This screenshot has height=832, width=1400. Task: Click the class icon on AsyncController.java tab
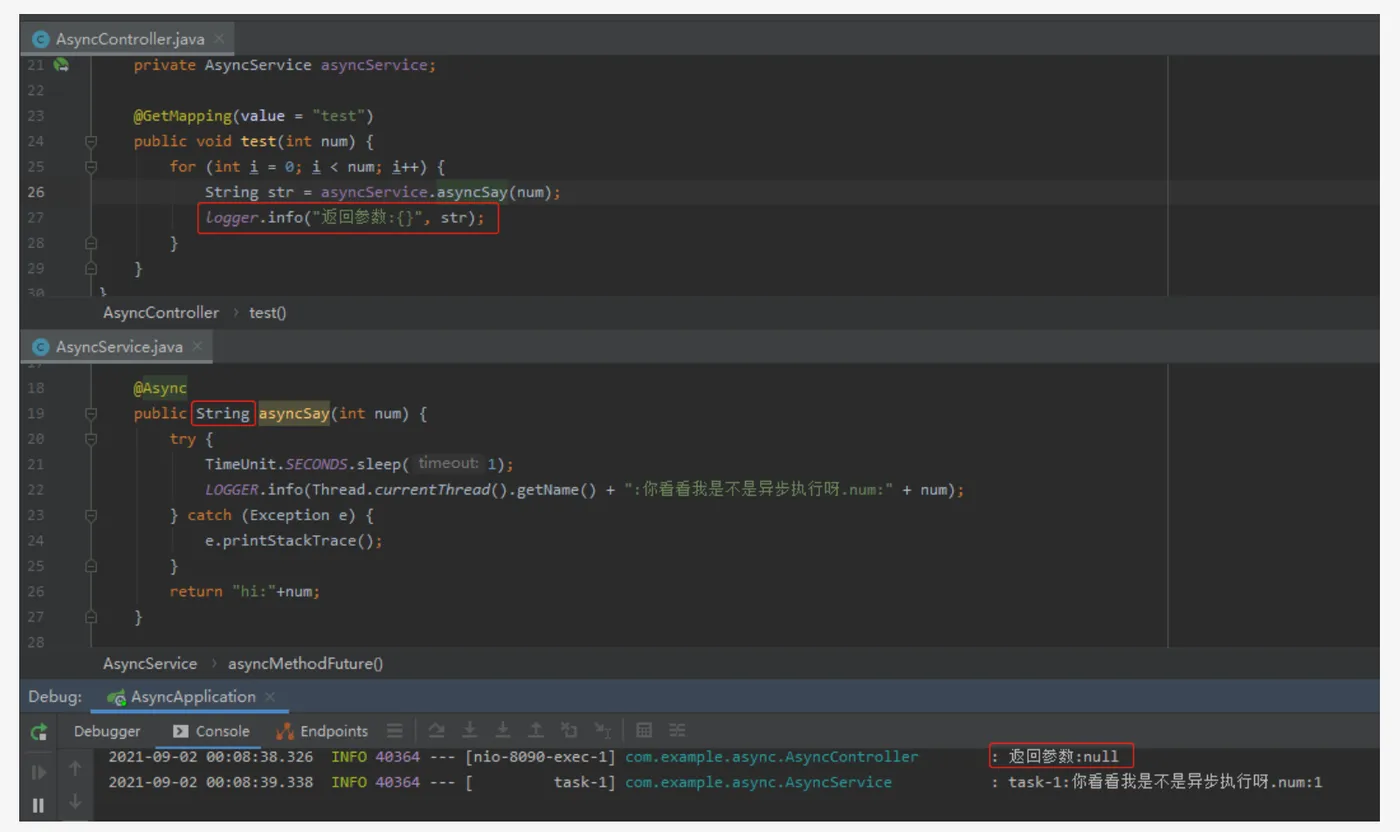41,39
